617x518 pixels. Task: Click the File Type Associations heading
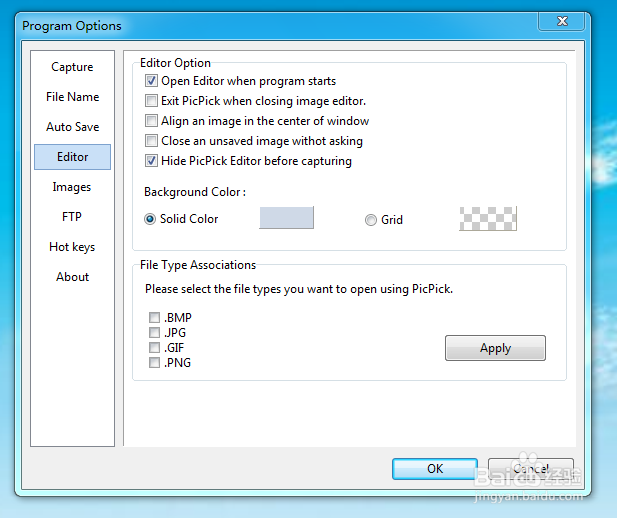point(198,265)
